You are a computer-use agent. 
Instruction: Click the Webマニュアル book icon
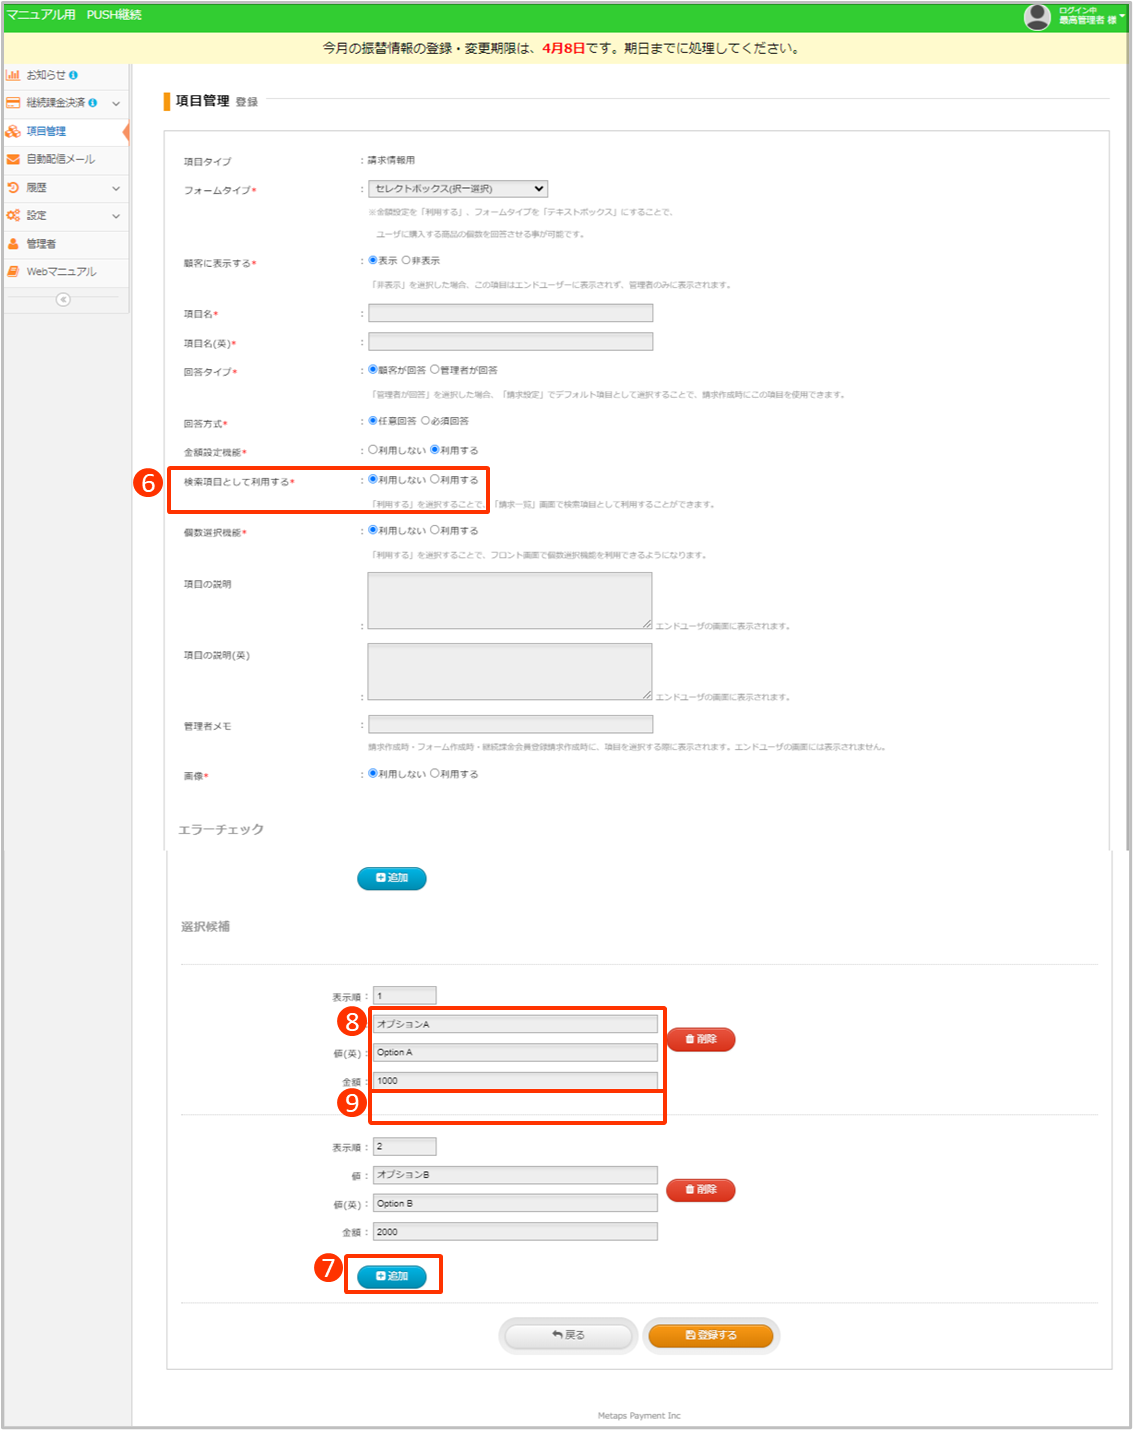(x=13, y=272)
